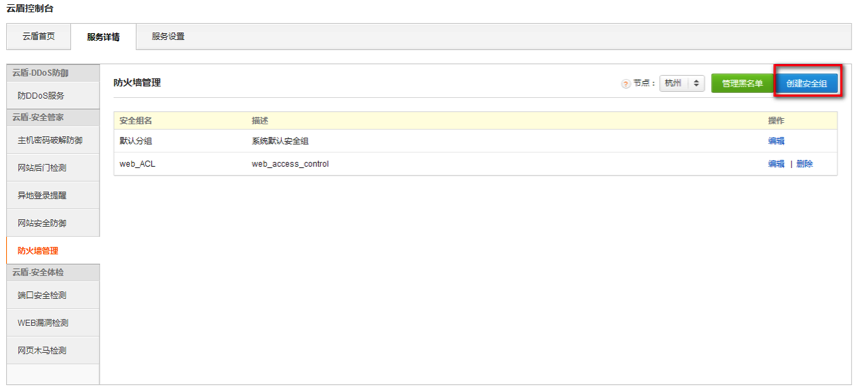Open 网站安全防御 in the sidebar
Image resolution: width=857 pixels, height=390 pixels.
(x=53, y=223)
